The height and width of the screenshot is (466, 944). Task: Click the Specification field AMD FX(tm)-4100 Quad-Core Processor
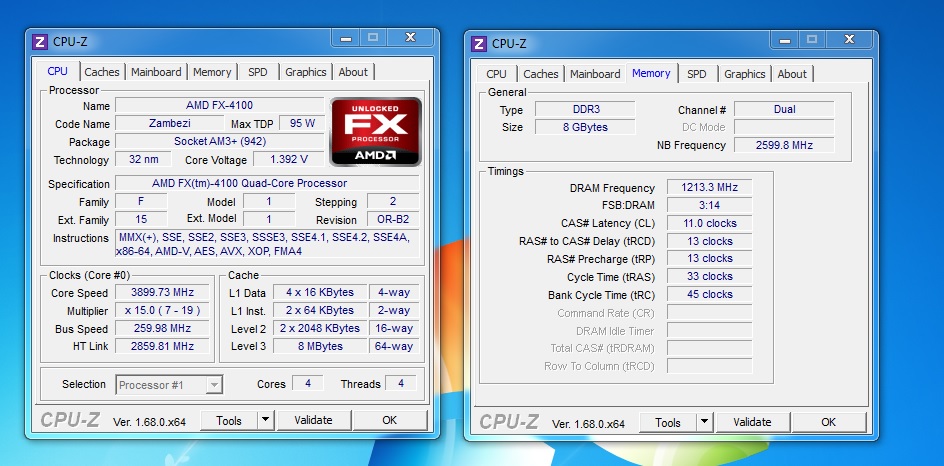pyautogui.click(x=267, y=183)
